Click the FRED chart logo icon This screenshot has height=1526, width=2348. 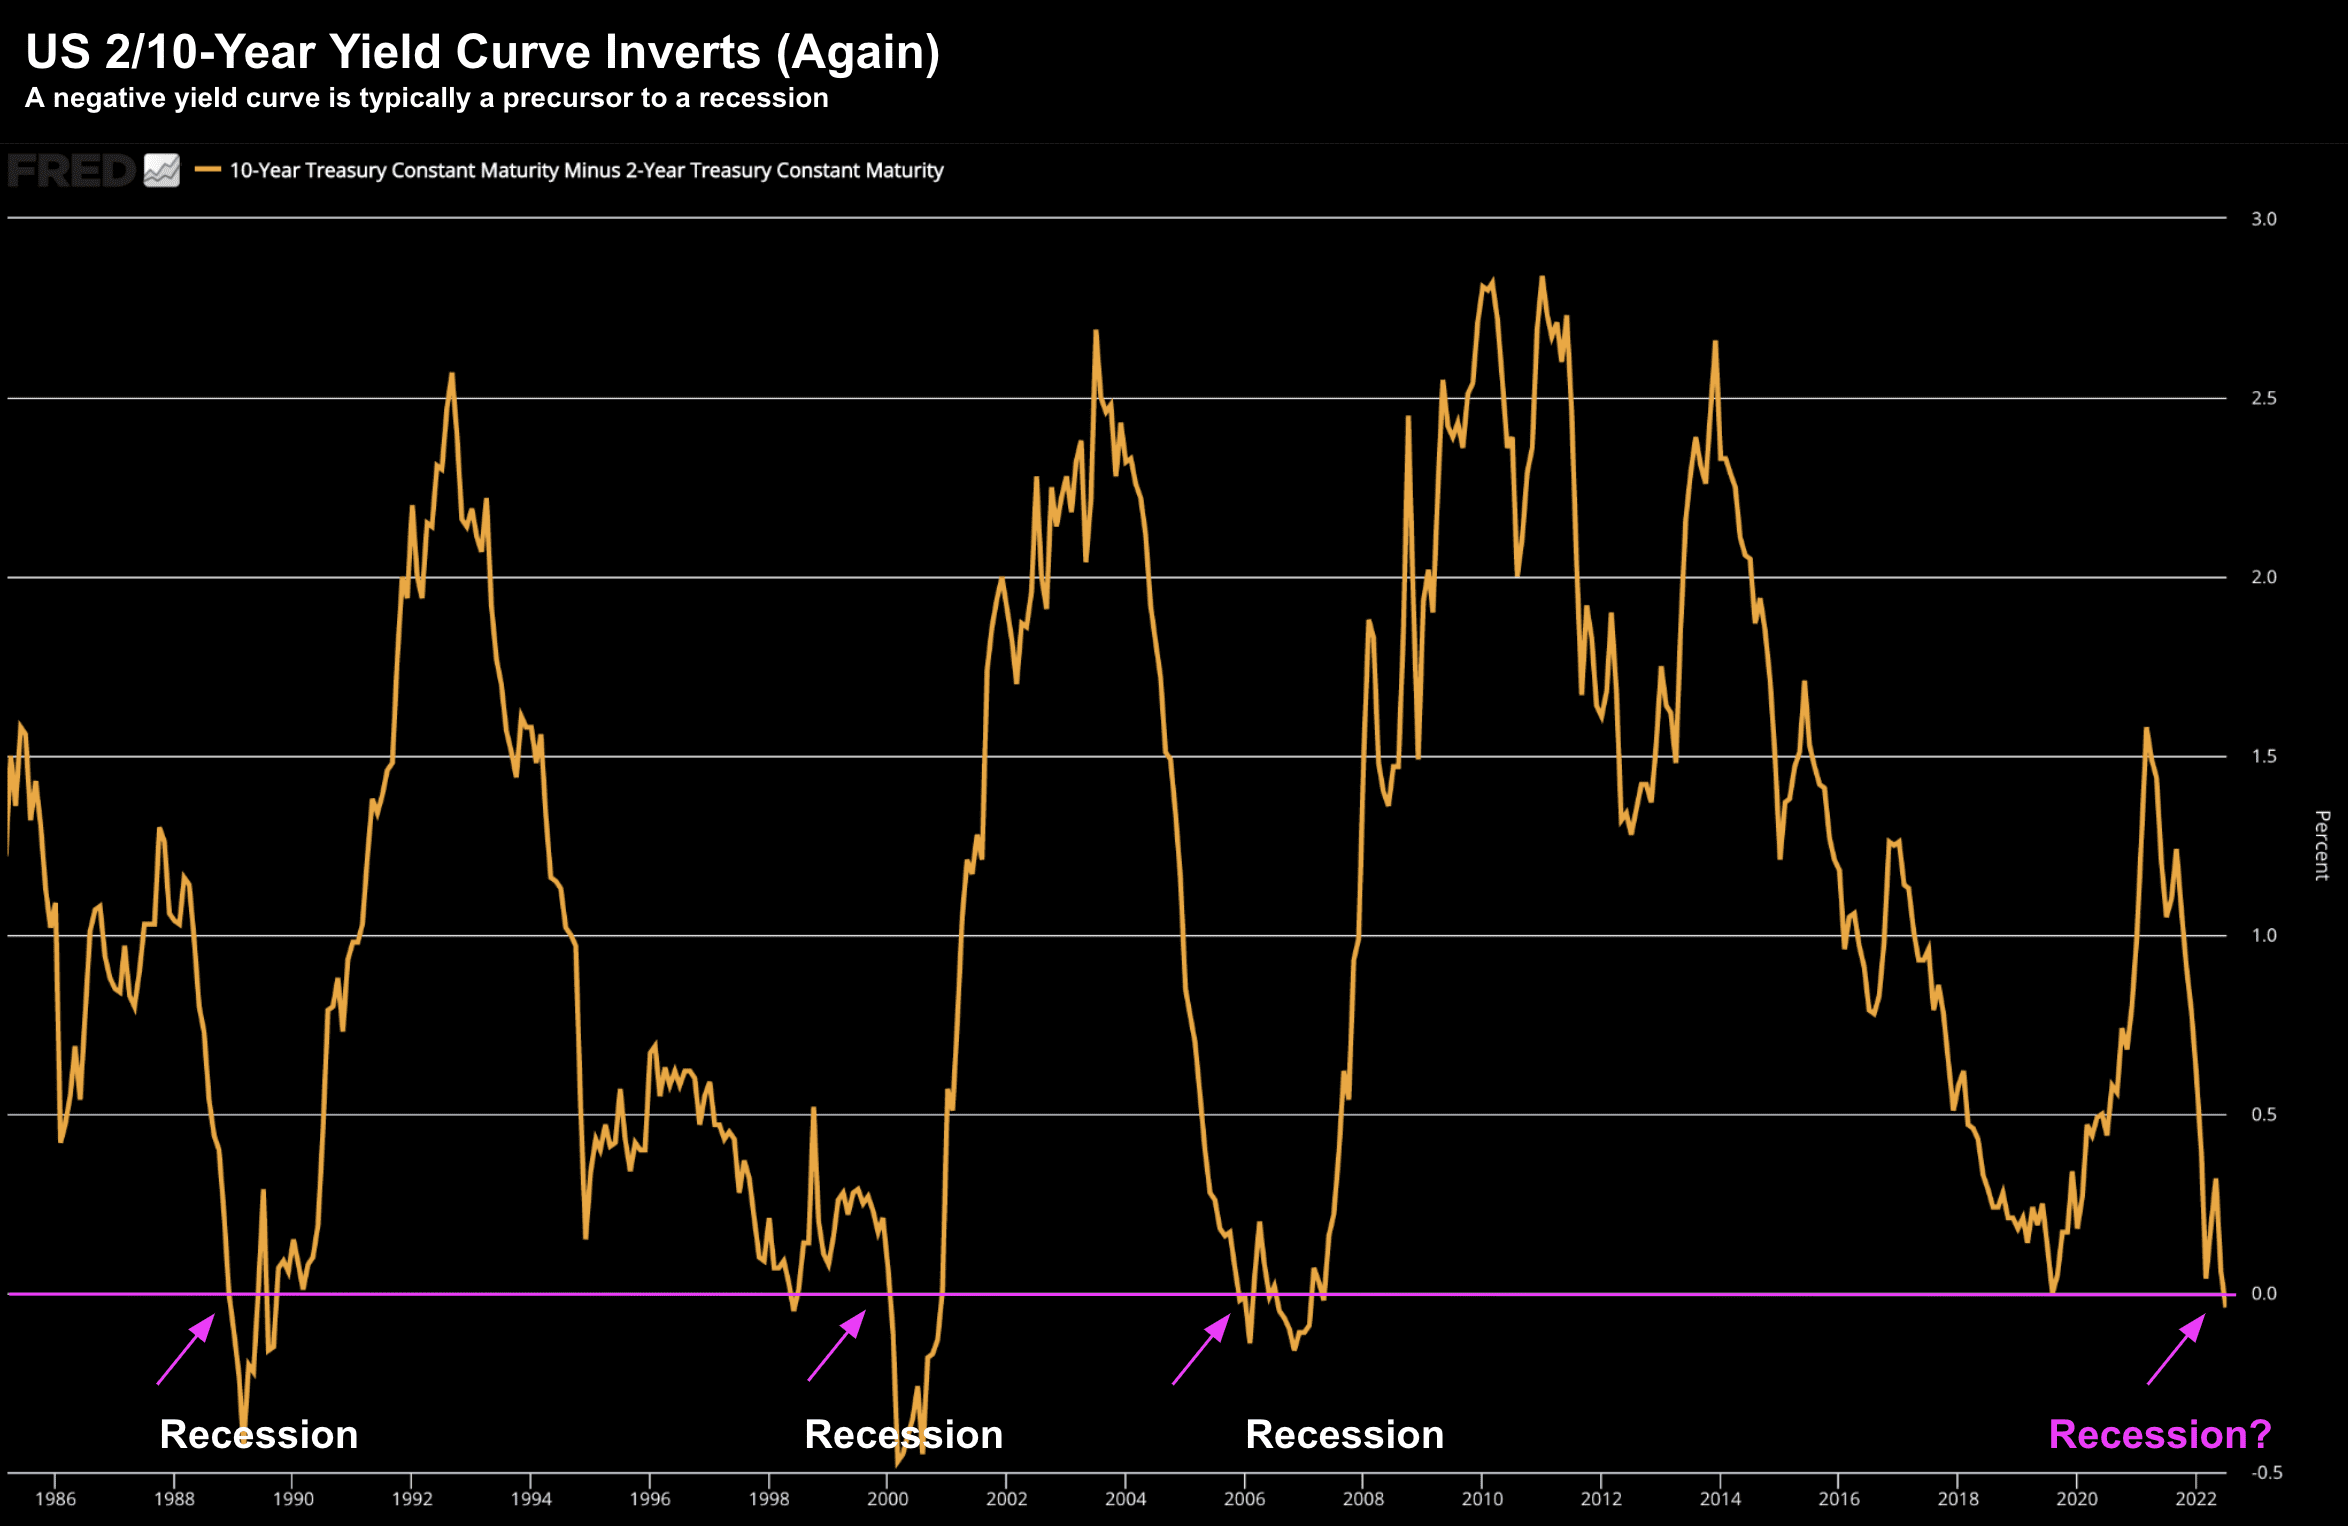point(161,170)
